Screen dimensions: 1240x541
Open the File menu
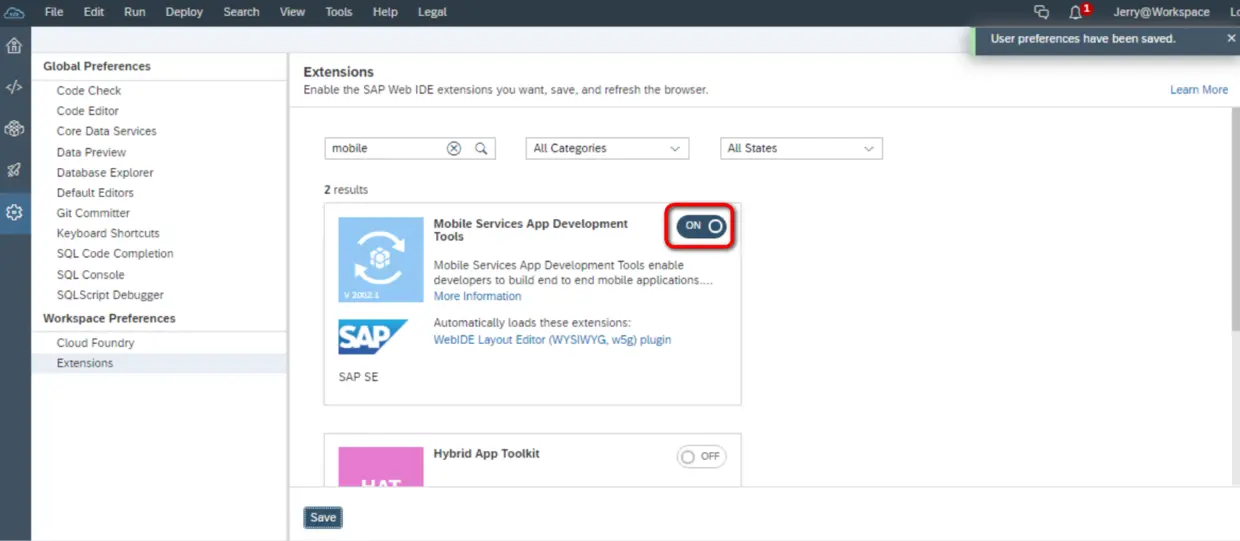point(54,12)
